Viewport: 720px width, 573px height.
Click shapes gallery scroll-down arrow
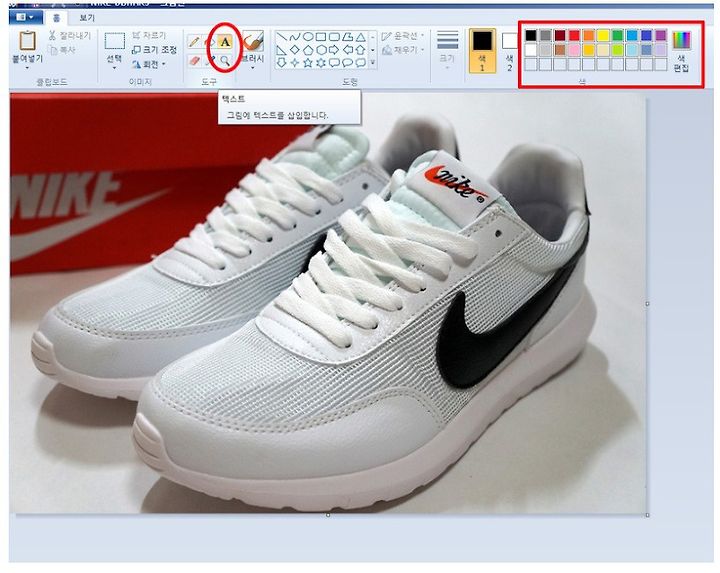tap(372, 50)
